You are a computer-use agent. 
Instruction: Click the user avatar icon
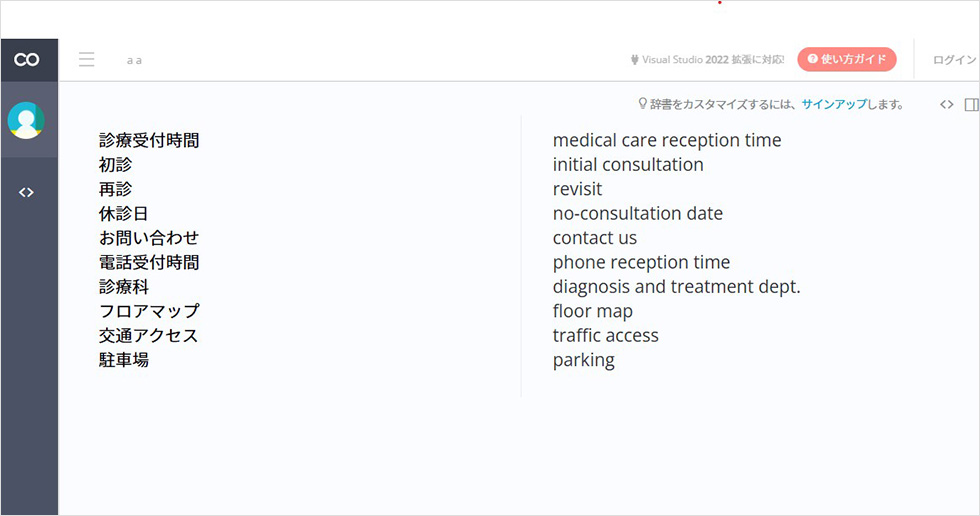pos(26,120)
